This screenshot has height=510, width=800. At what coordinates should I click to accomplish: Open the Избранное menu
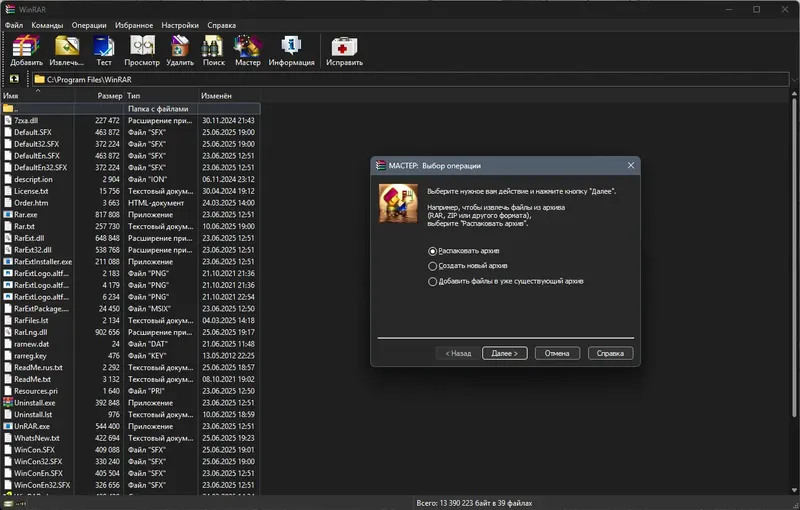pos(134,25)
